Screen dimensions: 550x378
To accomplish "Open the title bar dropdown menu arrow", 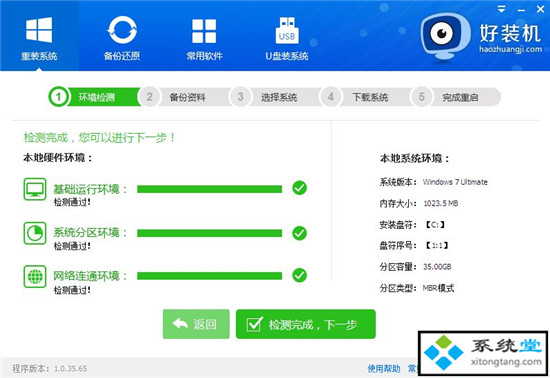I will [x=502, y=9].
